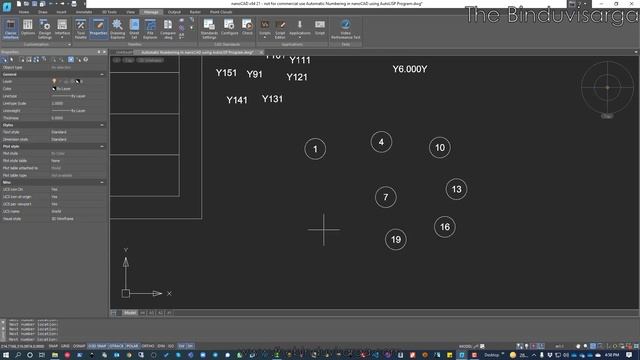This screenshot has height=360, width=640.
Task: Launch the Script Editor
Action: (x=280, y=29)
